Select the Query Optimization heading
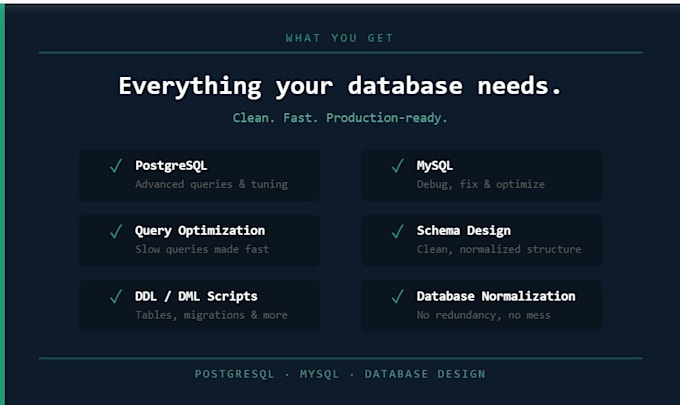This screenshot has height=405, width=680. 200,231
